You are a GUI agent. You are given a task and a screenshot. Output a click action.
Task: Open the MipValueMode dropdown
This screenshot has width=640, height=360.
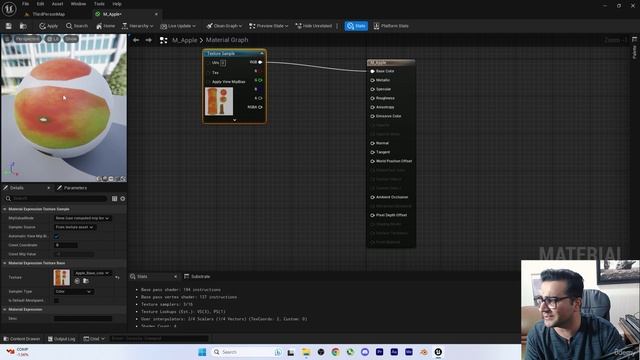pyautogui.click(x=82, y=218)
